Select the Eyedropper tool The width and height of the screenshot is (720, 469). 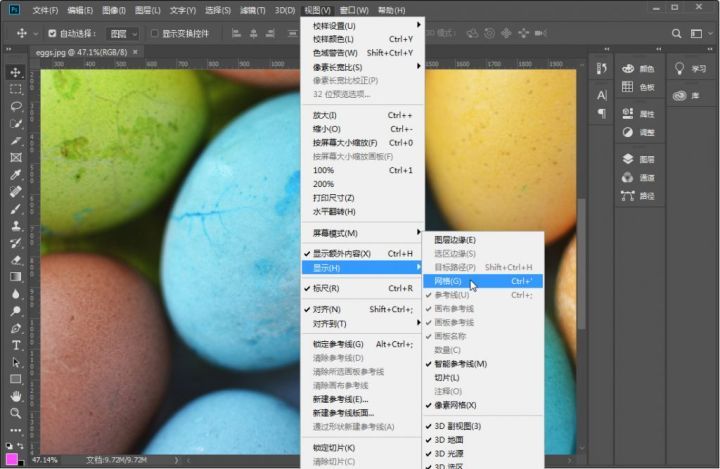click(x=16, y=175)
